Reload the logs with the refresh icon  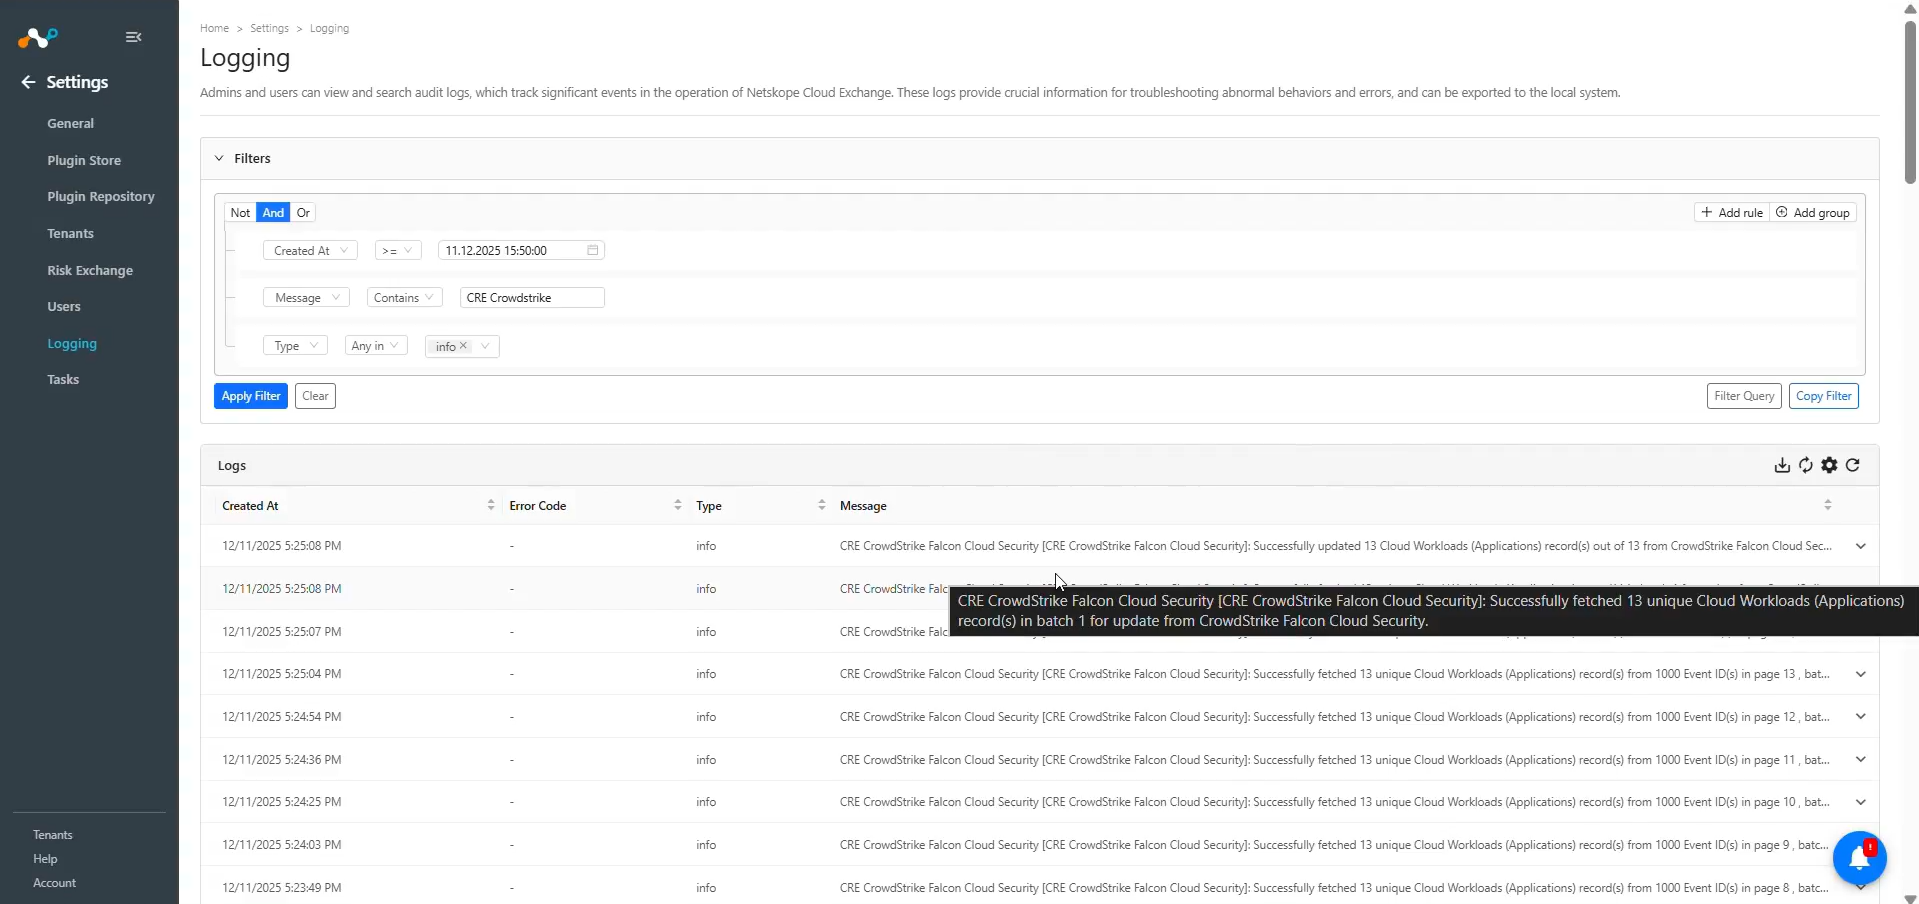point(1853,465)
